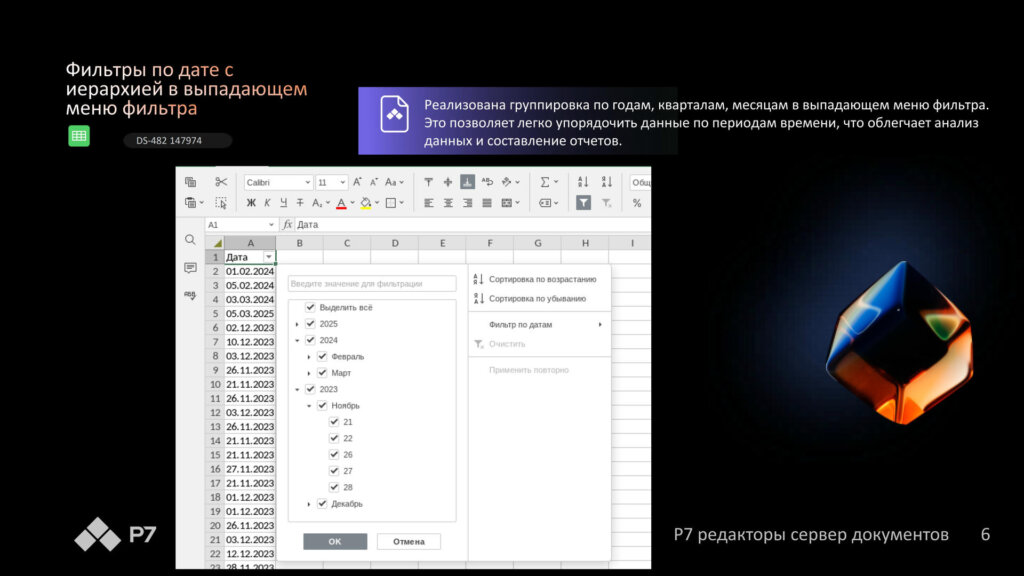The image size is (1024, 576).
Task: Click the percent style icon
Action: click(637, 203)
